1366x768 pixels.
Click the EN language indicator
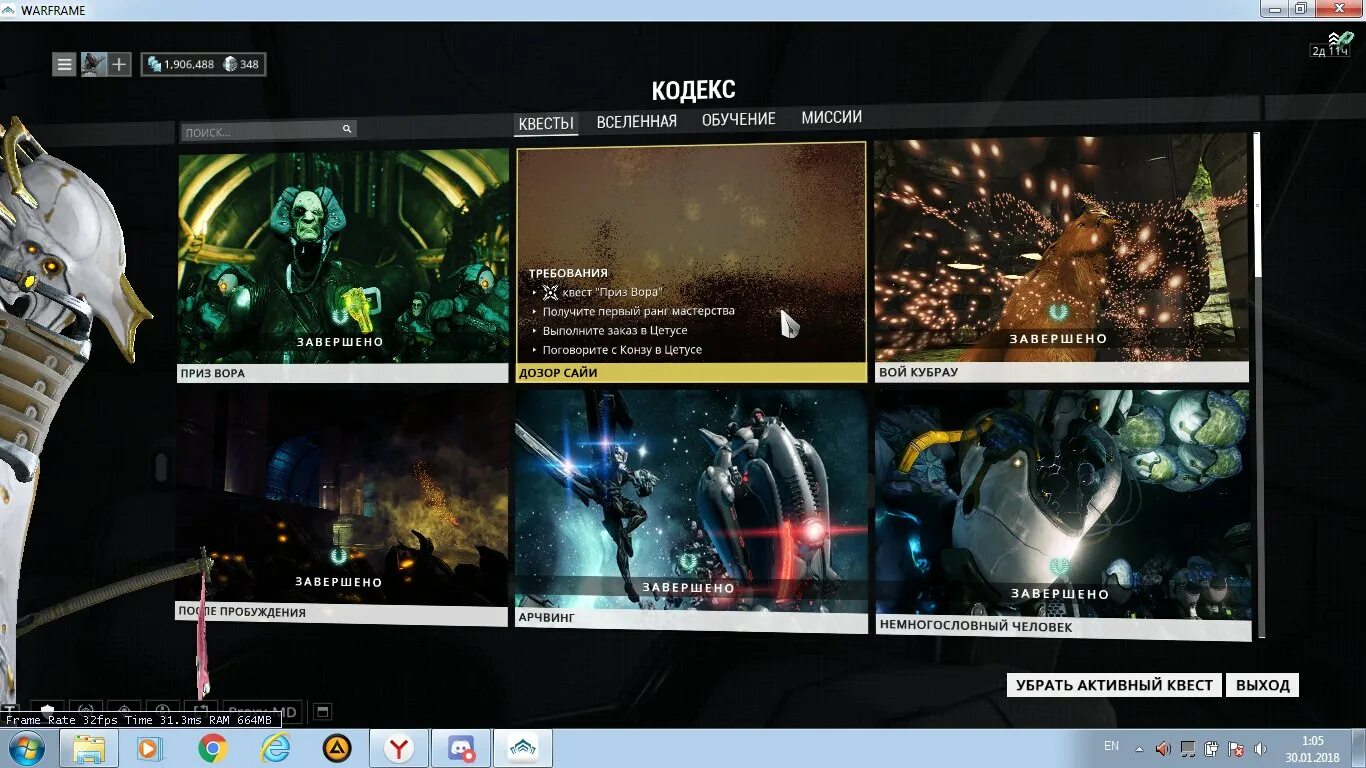(1111, 746)
